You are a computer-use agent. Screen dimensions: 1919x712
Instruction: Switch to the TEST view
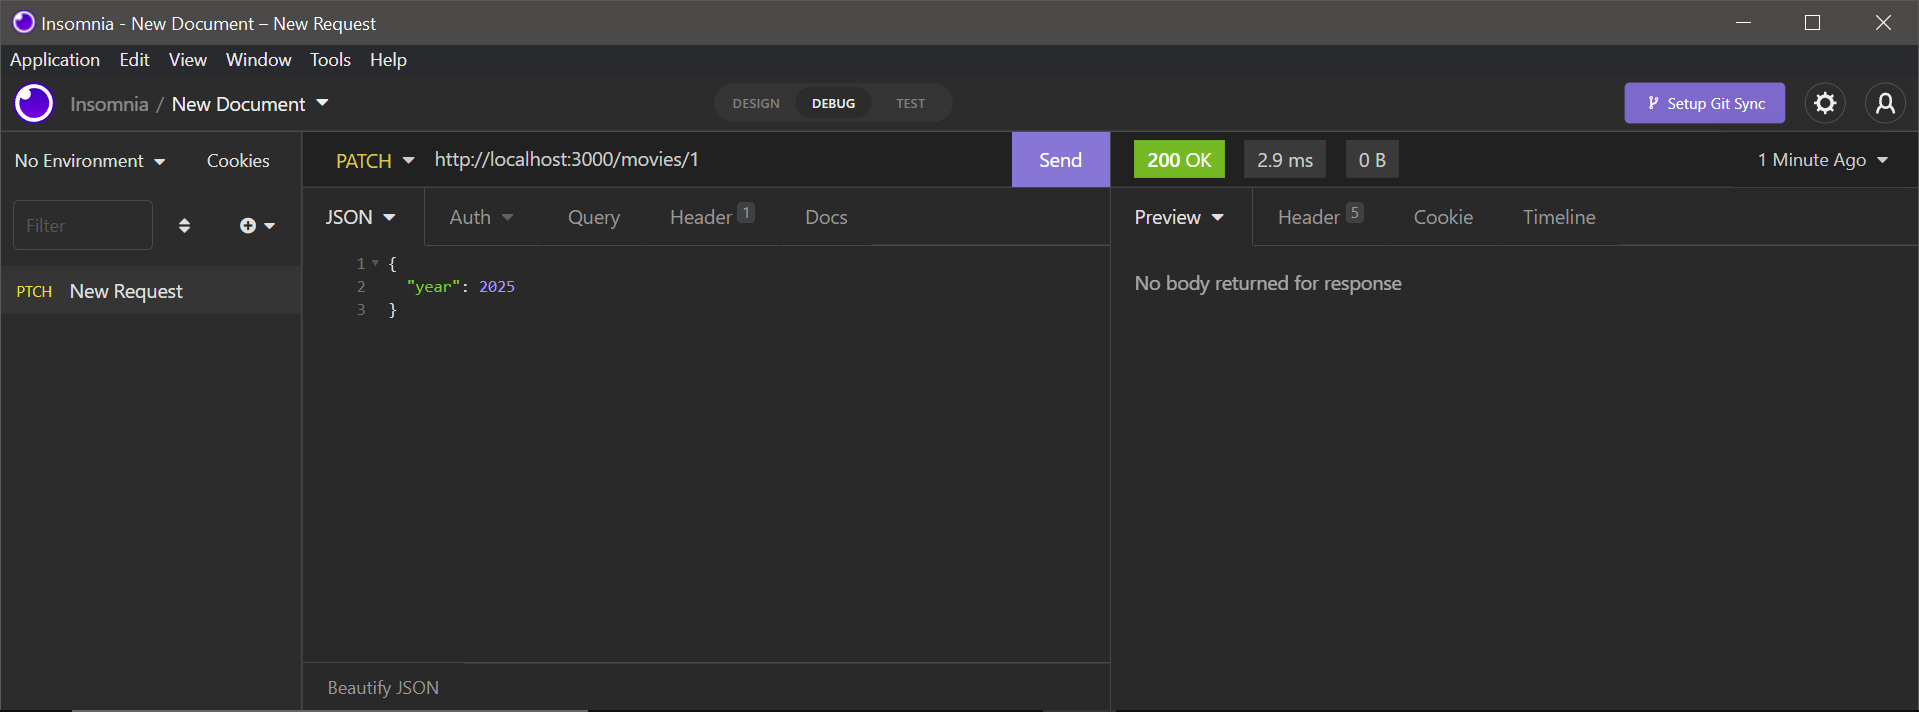pyautogui.click(x=910, y=103)
